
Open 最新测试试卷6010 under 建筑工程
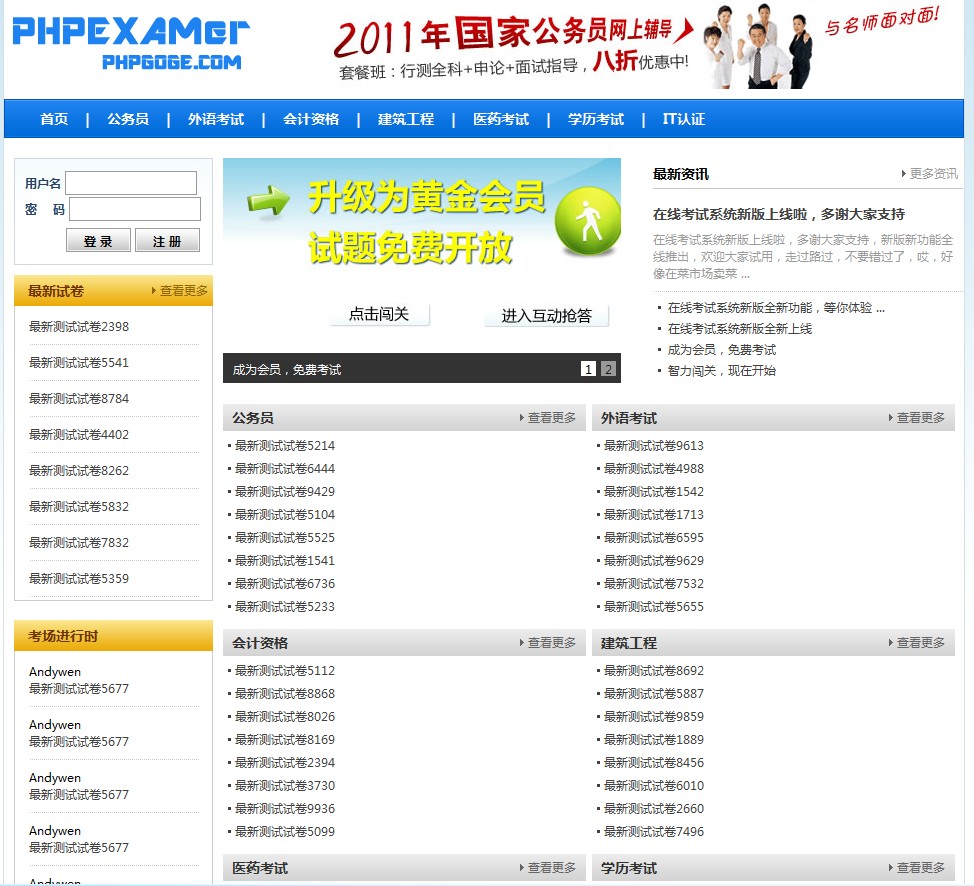tap(653, 785)
